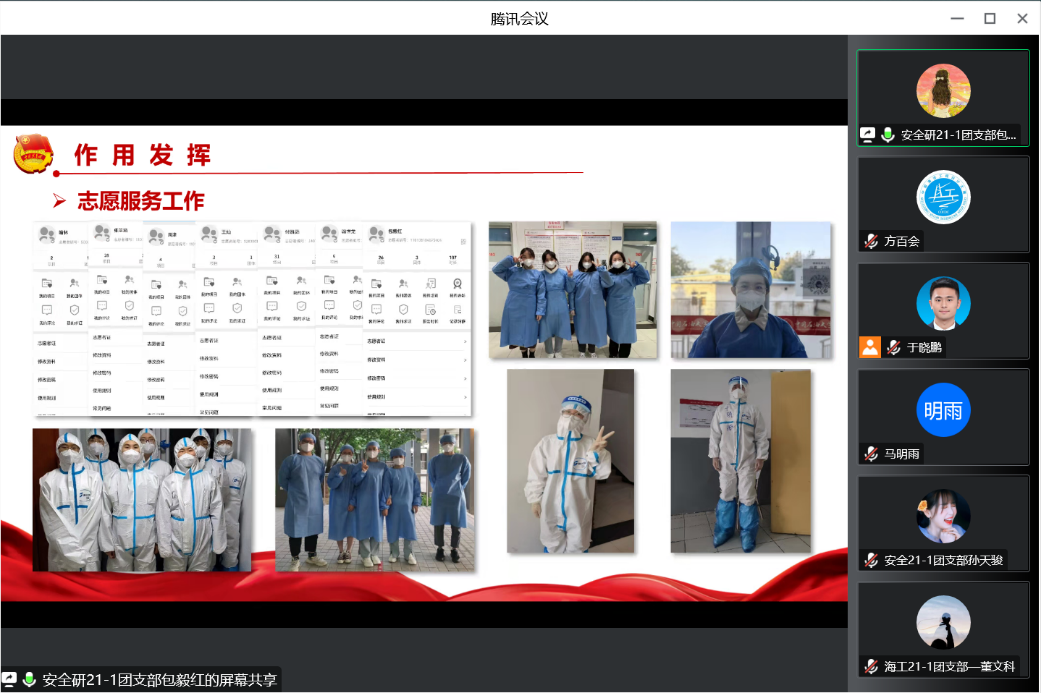Maximize the 腾讯会议 window
This screenshot has width=1041, height=693.
(989, 18)
